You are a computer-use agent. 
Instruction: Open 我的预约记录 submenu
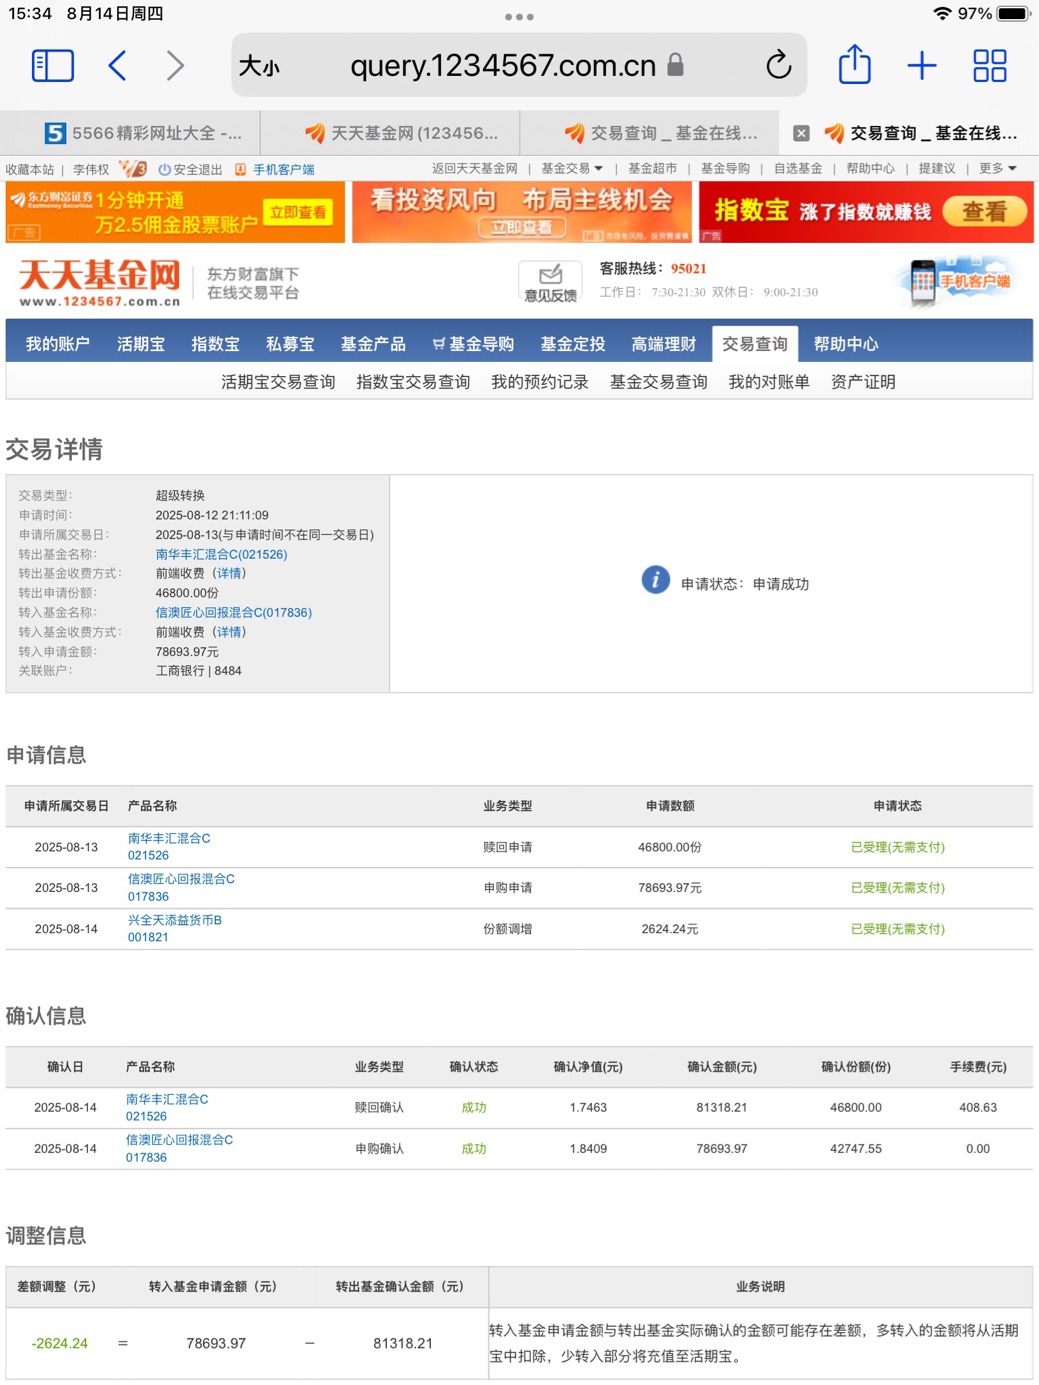[x=540, y=382]
